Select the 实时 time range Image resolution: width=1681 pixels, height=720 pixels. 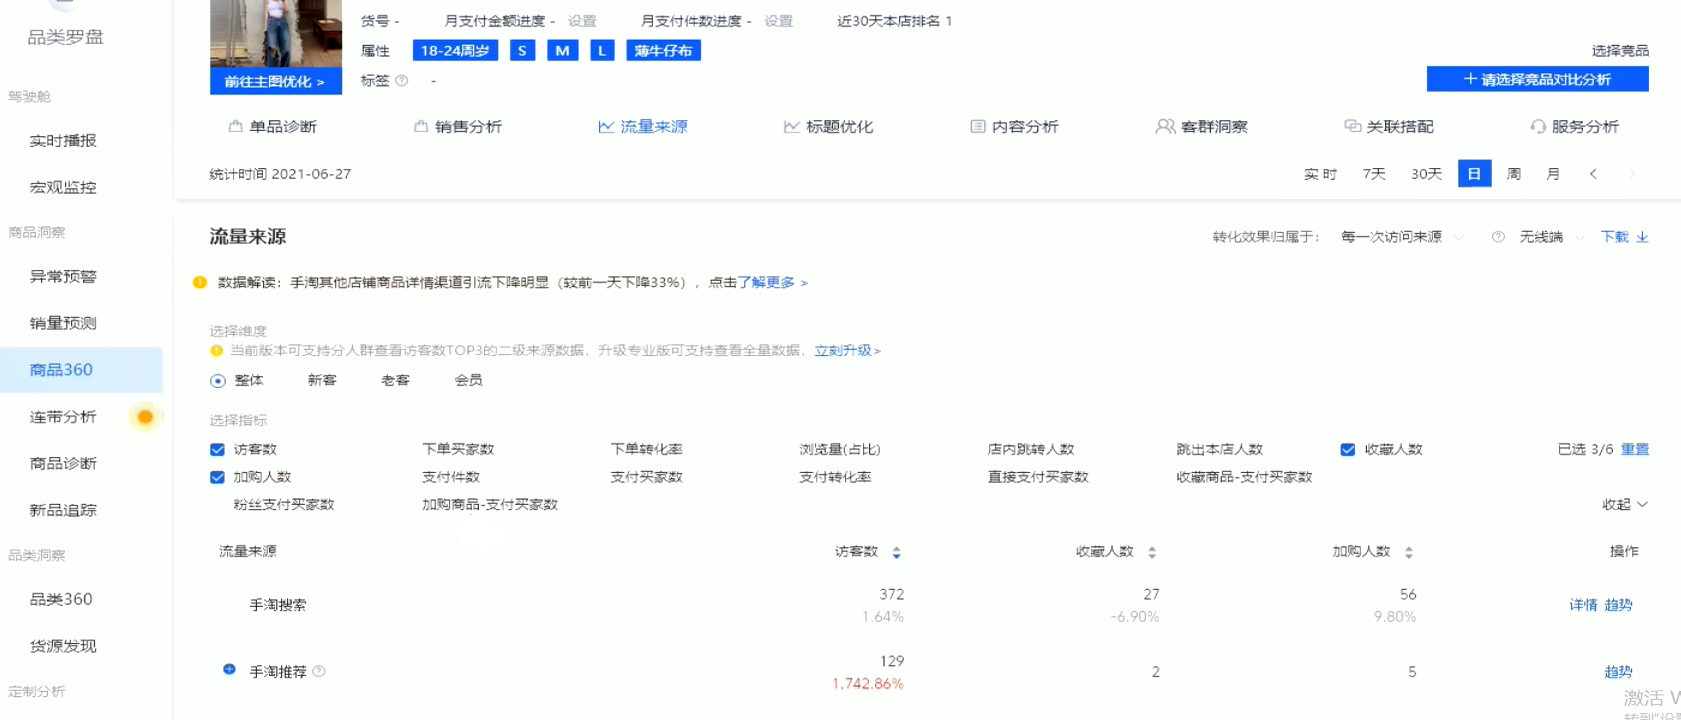pyautogui.click(x=1320, y=174)
